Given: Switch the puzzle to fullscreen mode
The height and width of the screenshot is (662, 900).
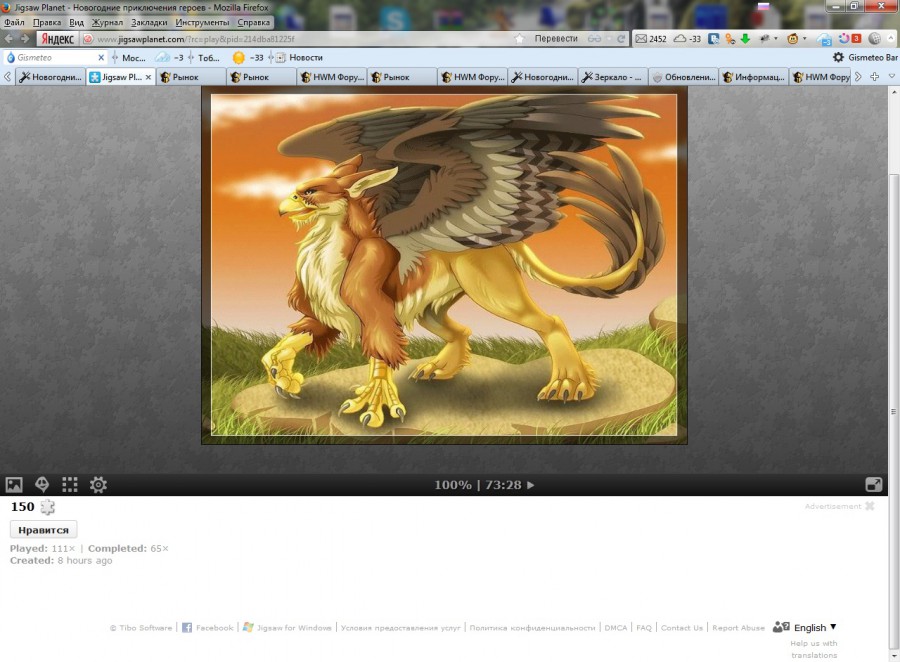Looking at the screenshot, I should click(874, 485).
